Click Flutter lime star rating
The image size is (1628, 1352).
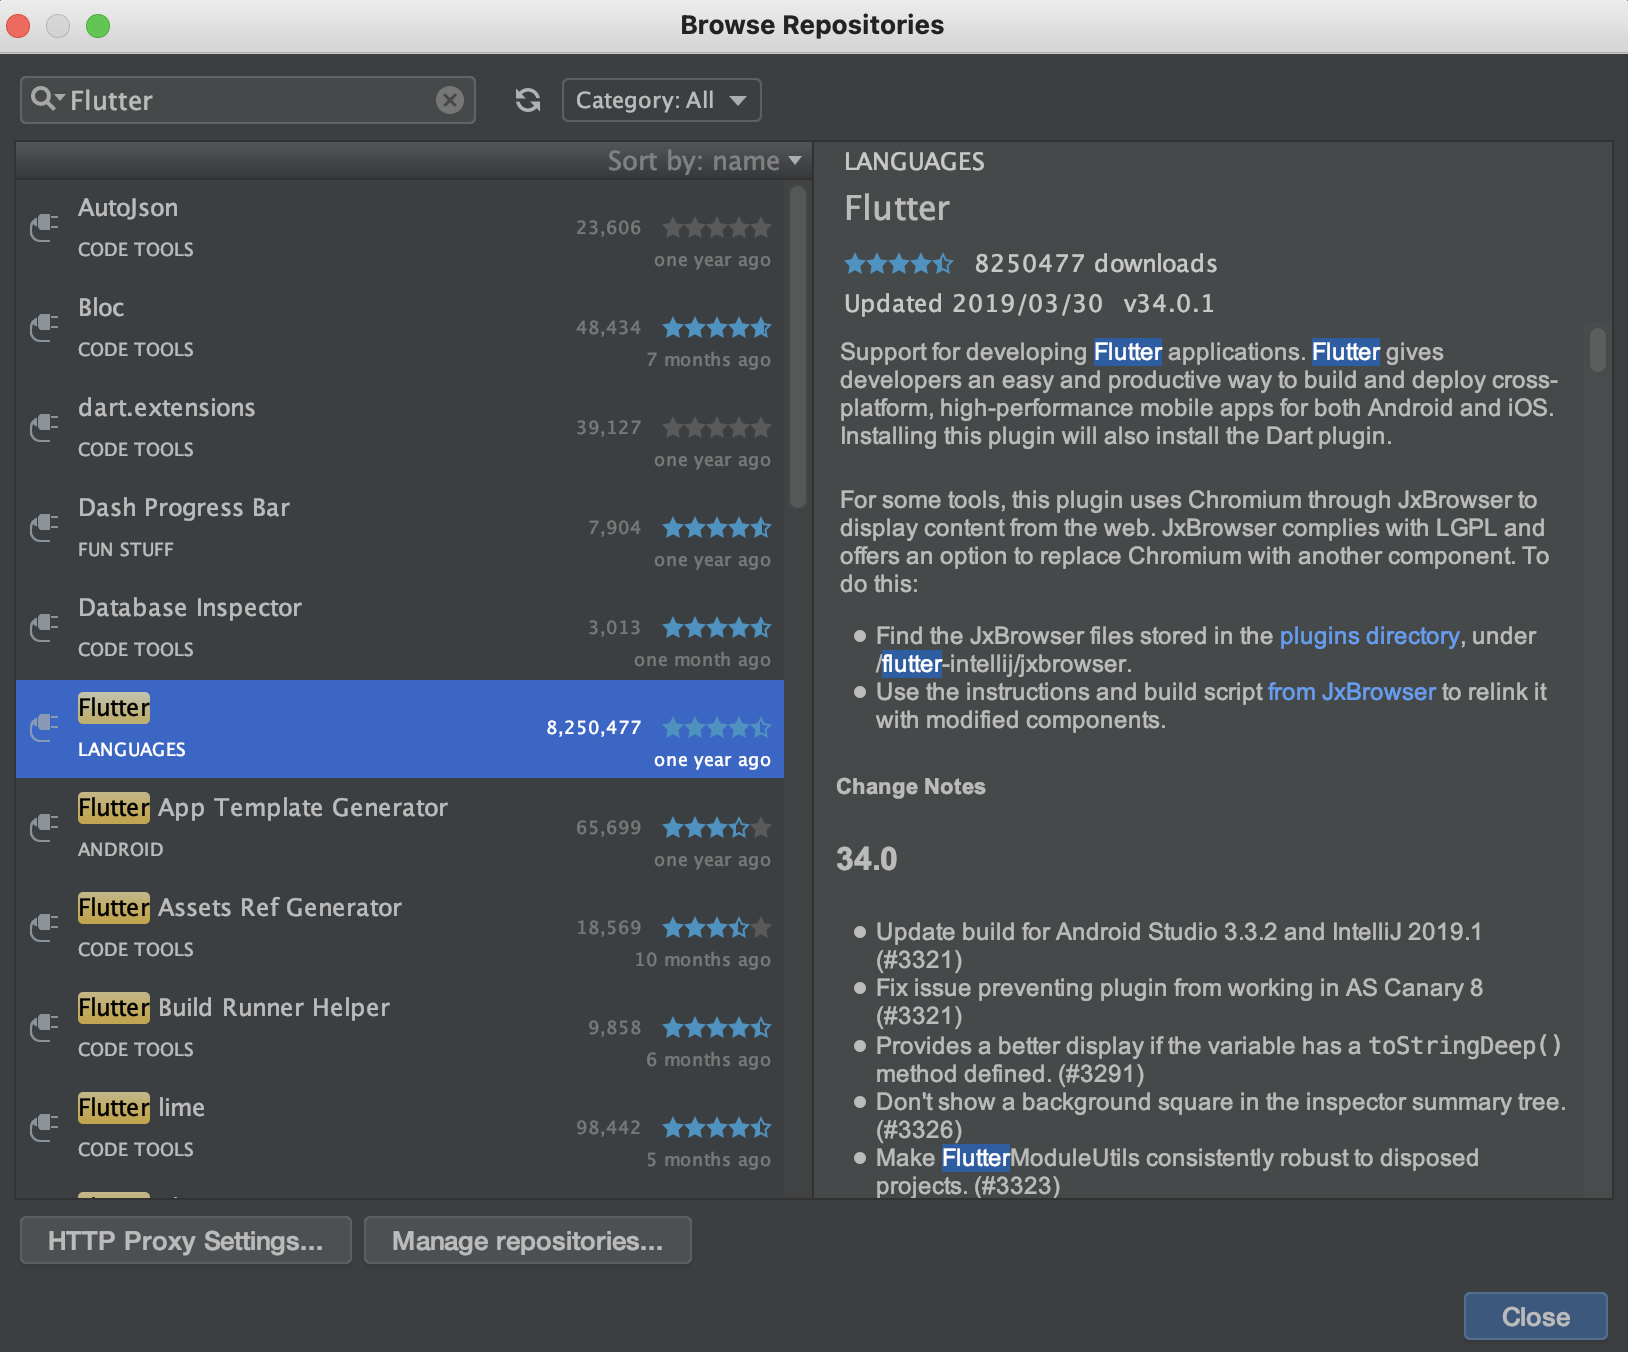(717, 1128)
